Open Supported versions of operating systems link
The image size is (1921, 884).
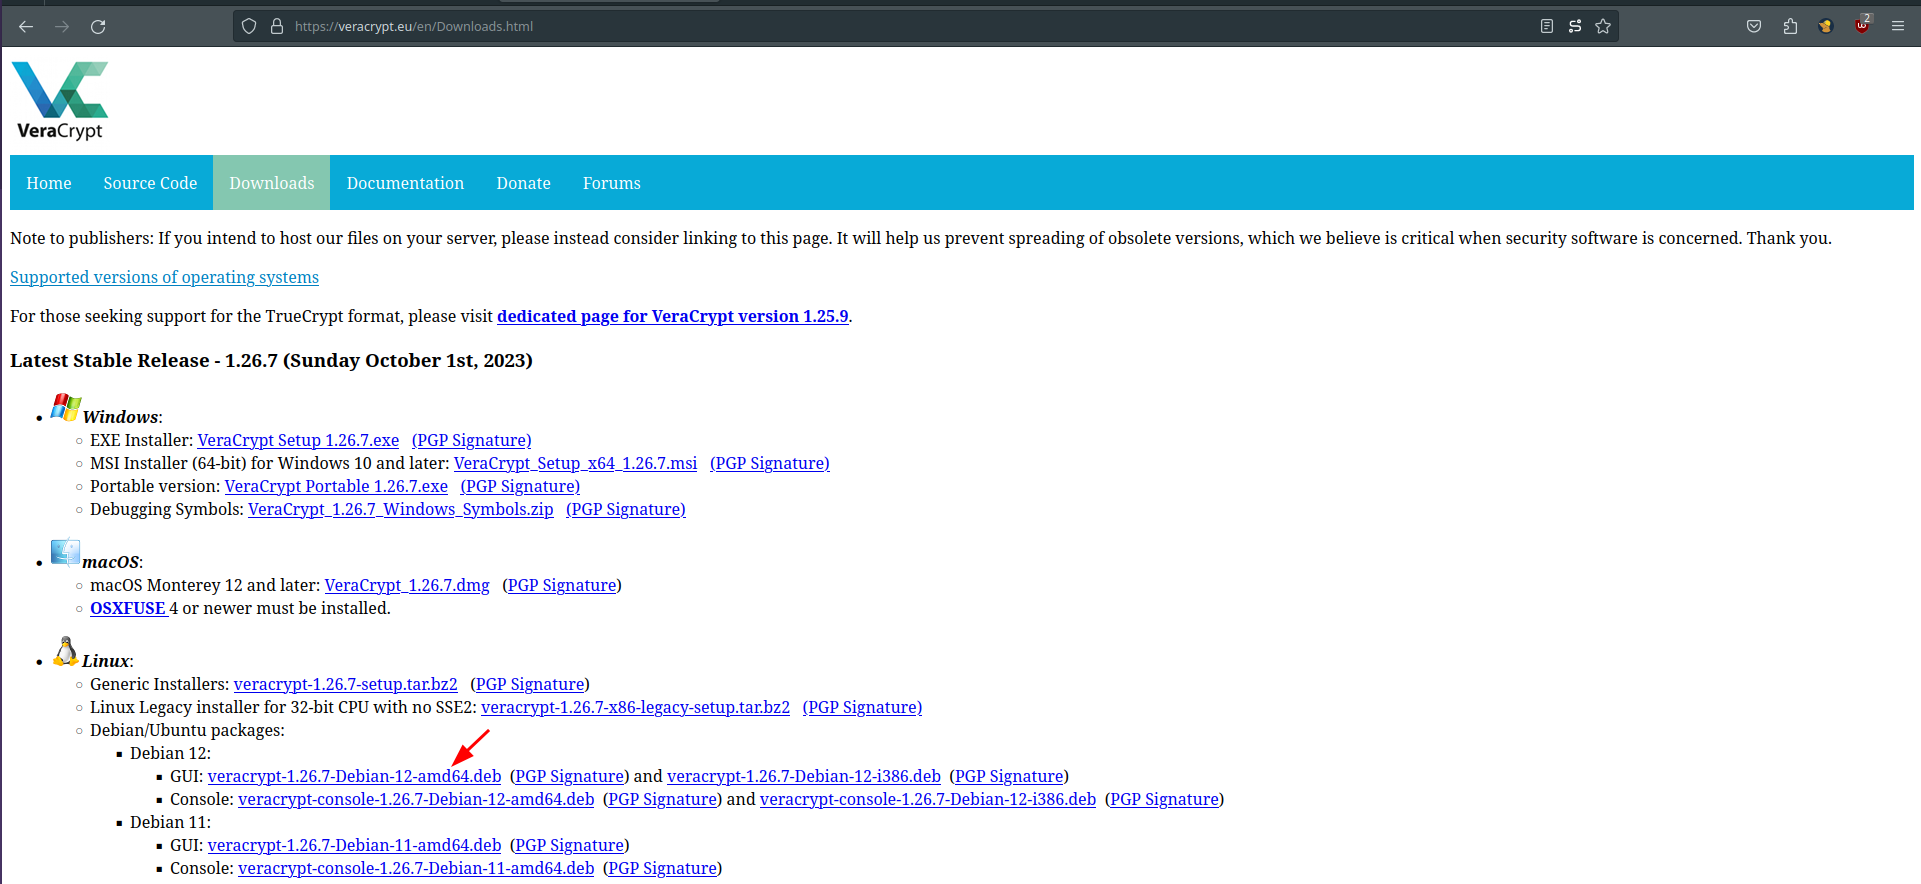[x=164, y=277]
